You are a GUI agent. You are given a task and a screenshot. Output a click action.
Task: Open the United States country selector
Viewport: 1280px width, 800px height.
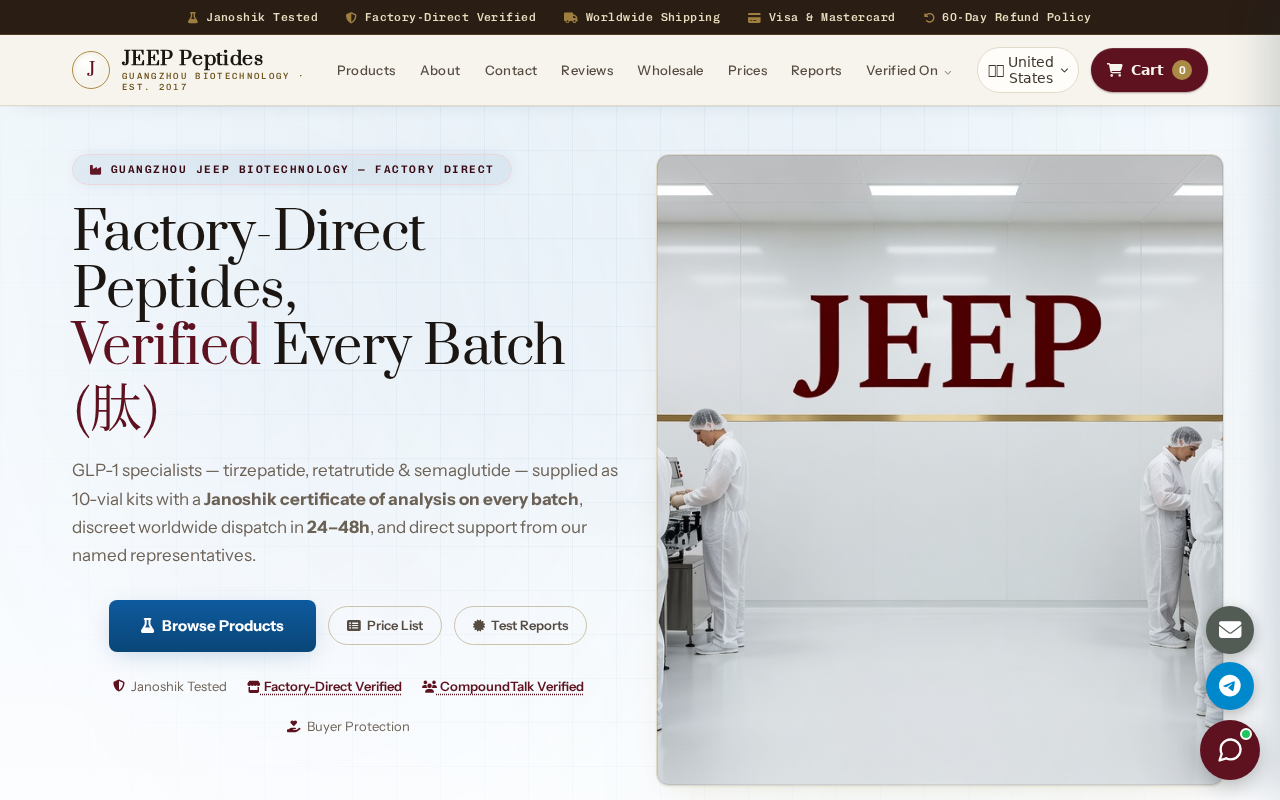tap(1028, 70)
